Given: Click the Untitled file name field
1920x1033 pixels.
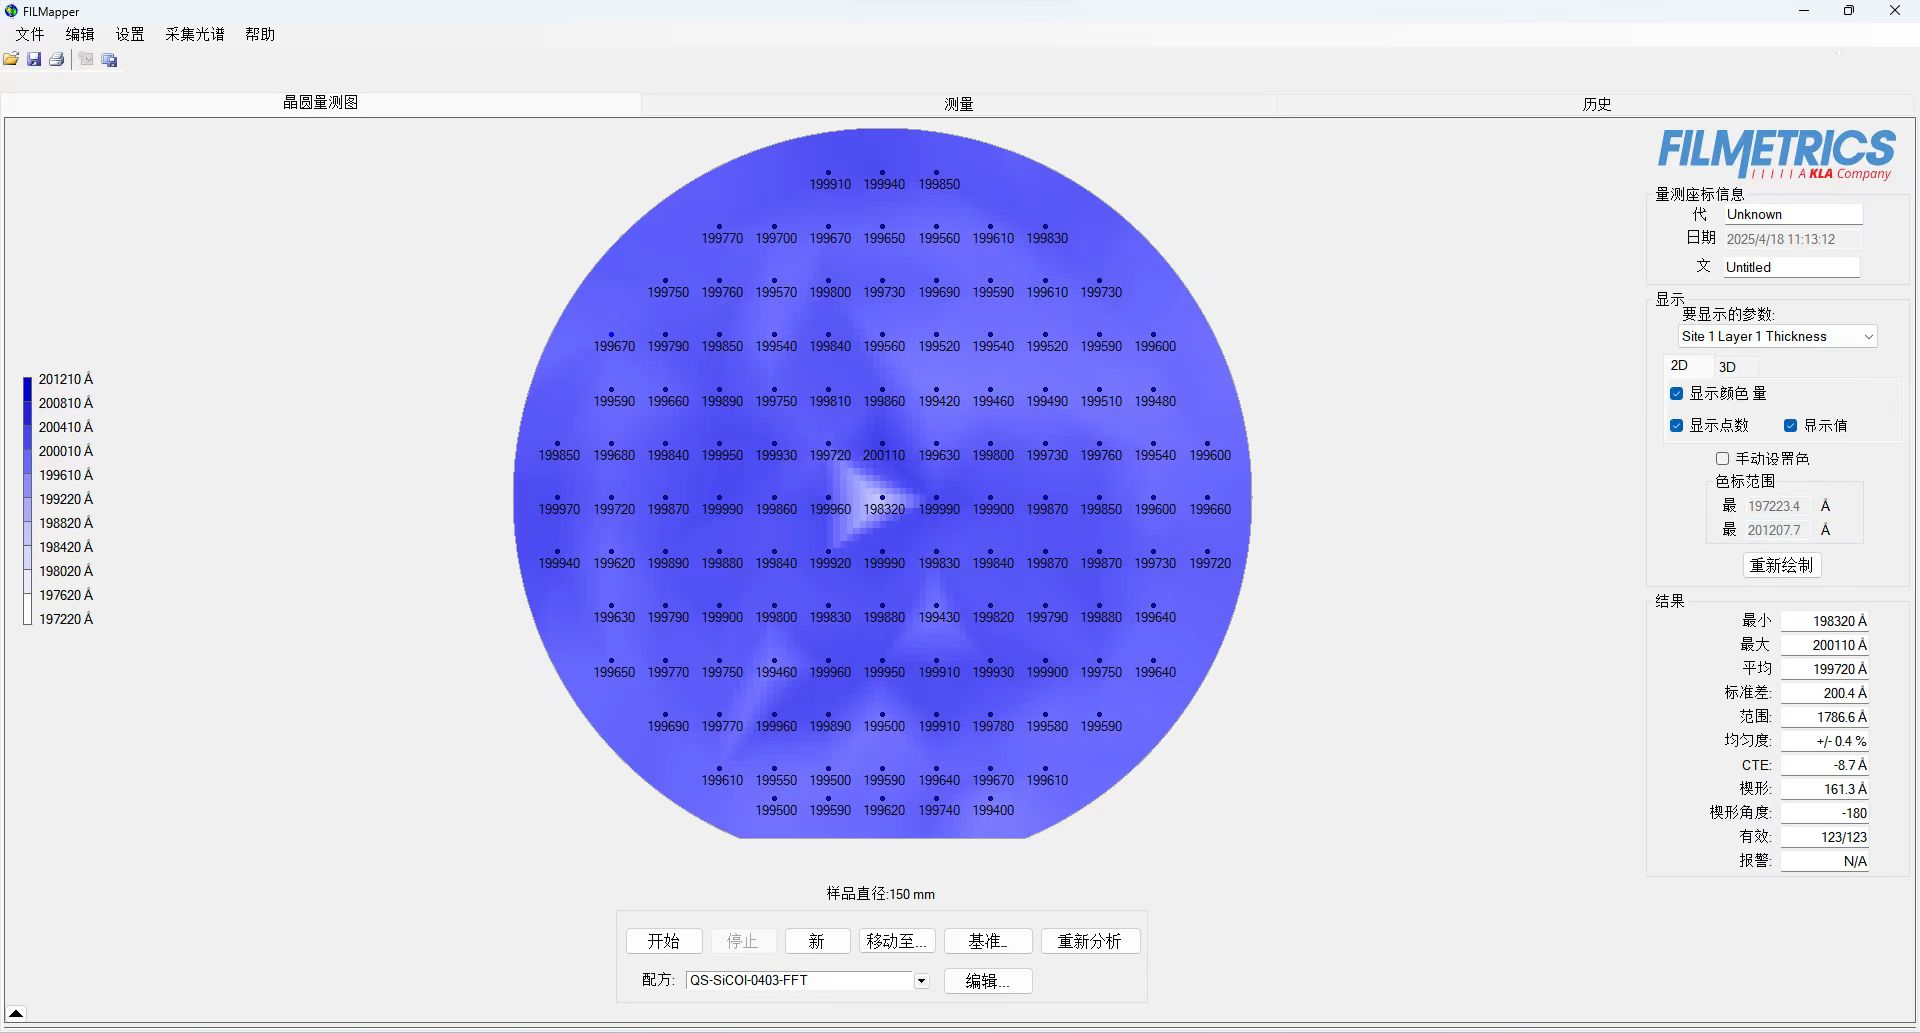Looking at the screenshot, I should pos(1790,267).
